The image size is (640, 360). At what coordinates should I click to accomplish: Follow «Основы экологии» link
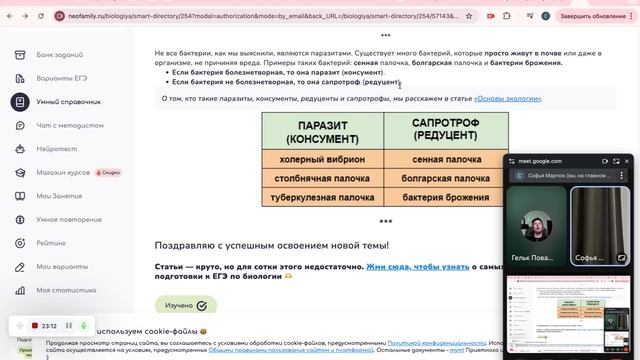507,98
